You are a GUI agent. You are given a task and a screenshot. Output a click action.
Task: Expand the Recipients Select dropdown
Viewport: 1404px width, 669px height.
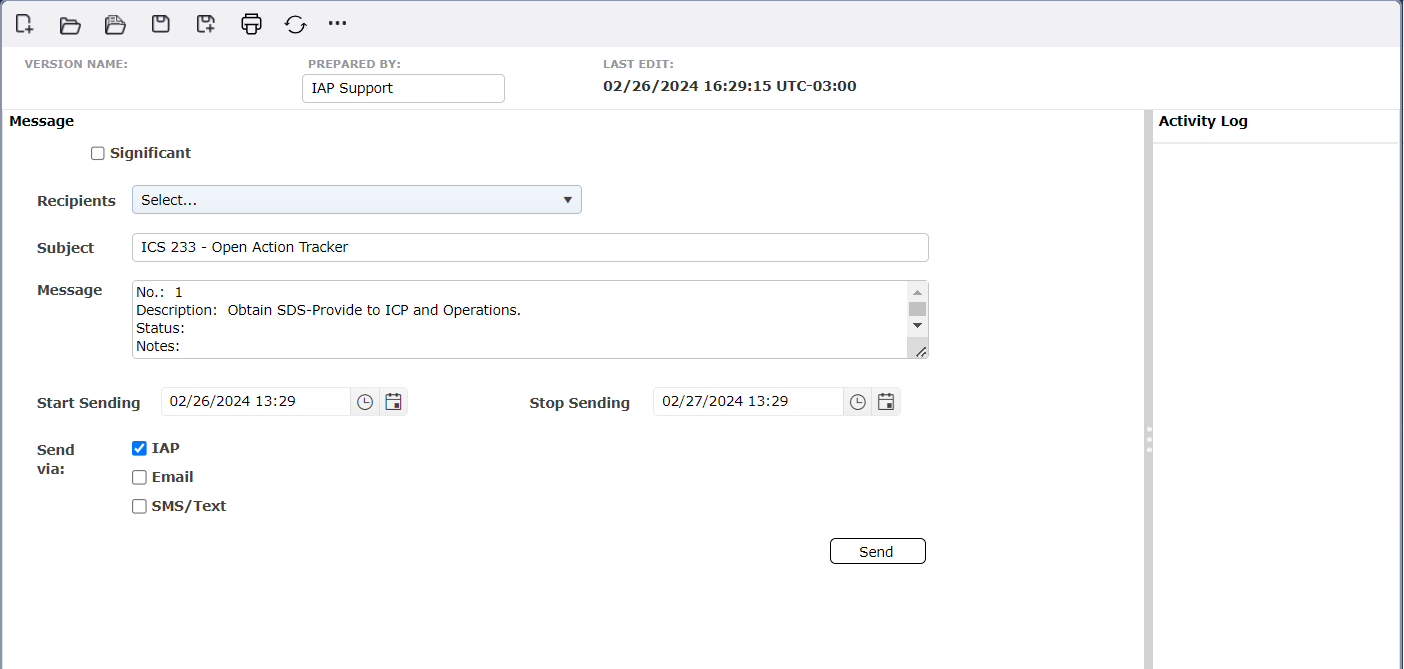pyautogui.click(x=356, y=200)
